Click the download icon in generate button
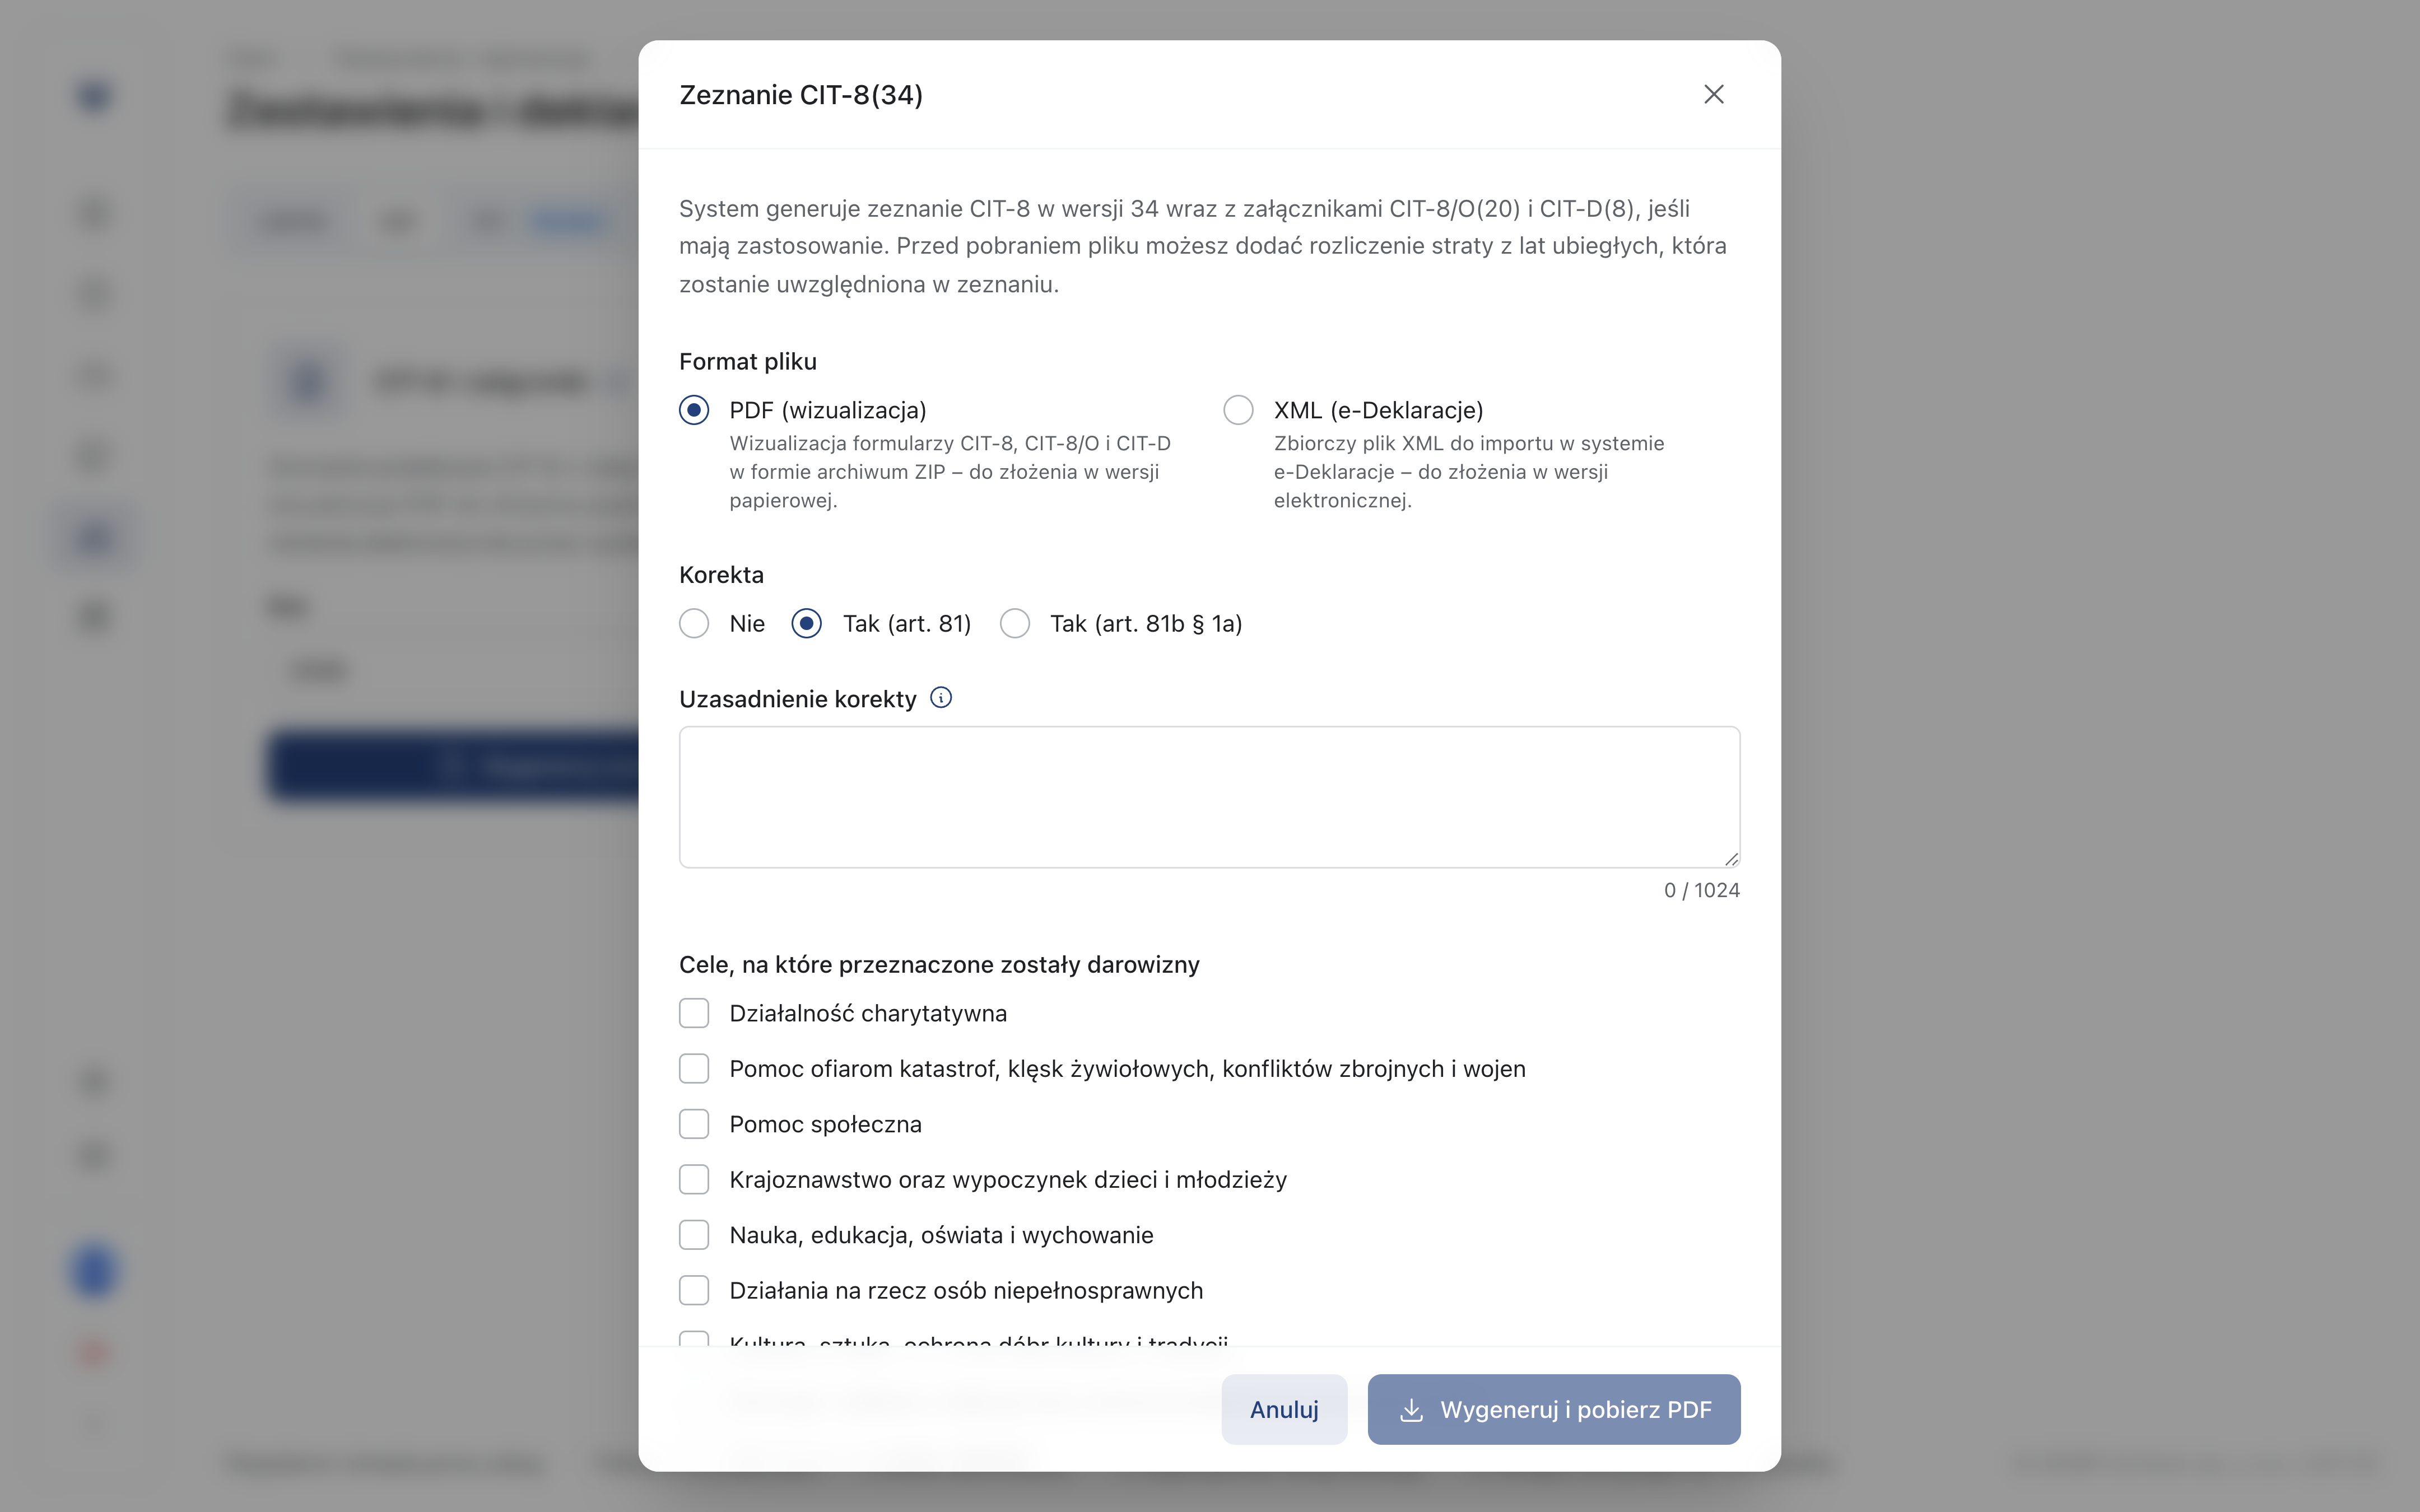The width and height of the screenshot is (2420, 1512). 1411,1410
